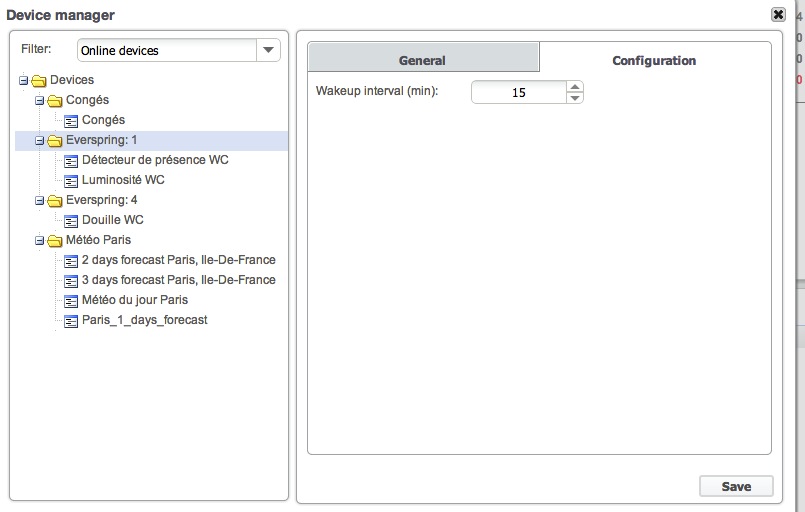Click the Congés device icon
The image size is (805, 512).
coord(71,120)
